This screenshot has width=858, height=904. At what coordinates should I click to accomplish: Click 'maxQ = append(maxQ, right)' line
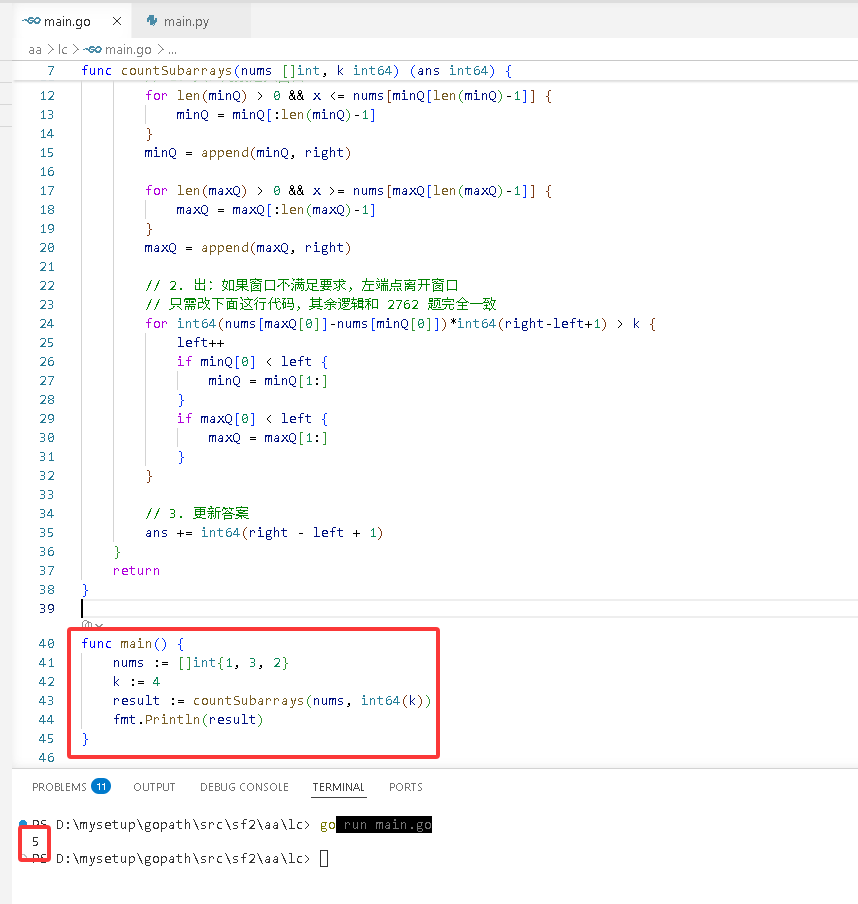(x=248, y=247)
